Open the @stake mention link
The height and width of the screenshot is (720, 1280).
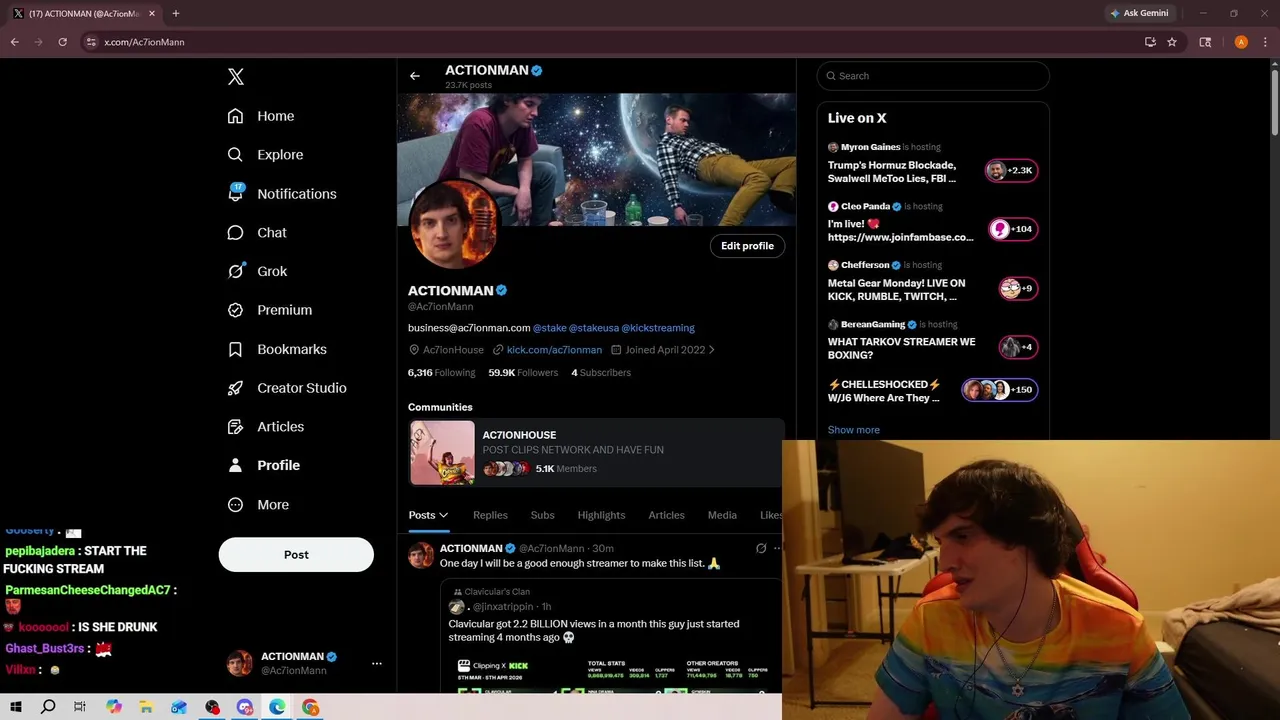pyautogui.click(x=550, y=328)
